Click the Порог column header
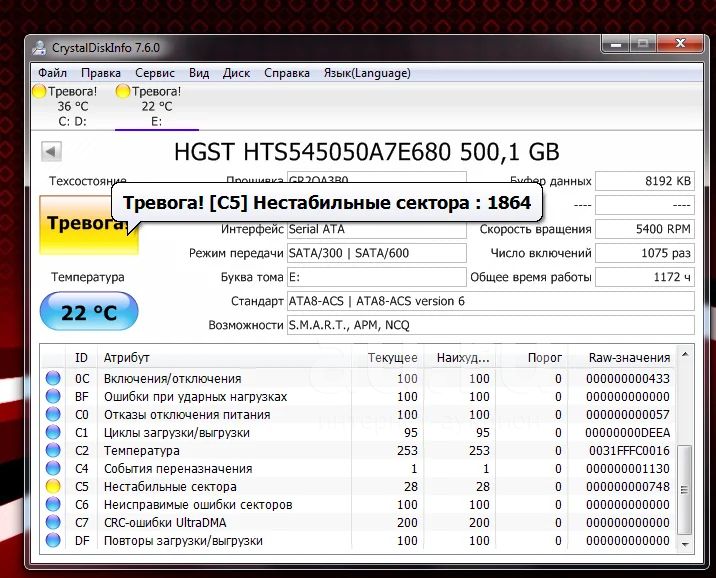This screenshot has height=578, width=716. [x=531, y=357]
